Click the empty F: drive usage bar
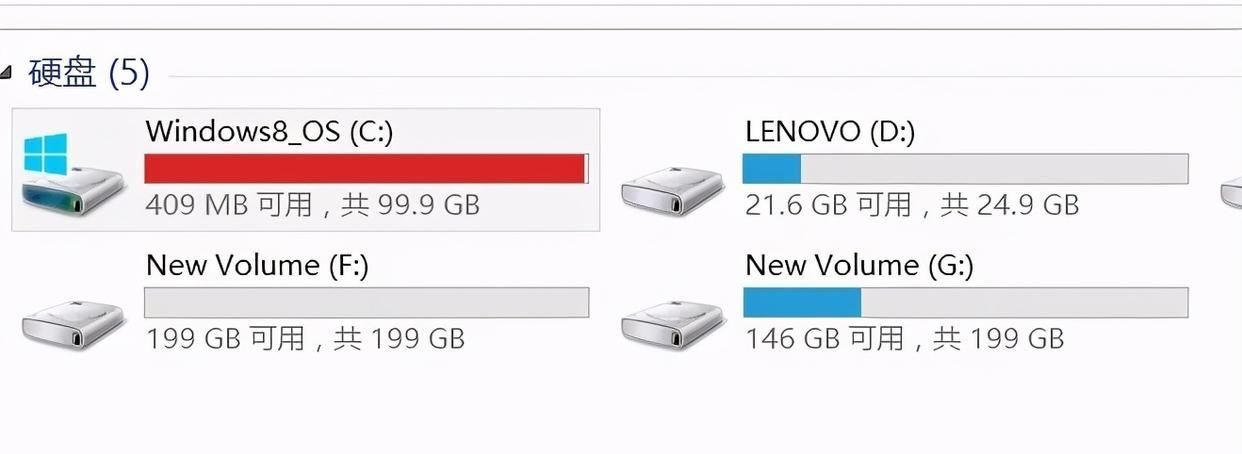 click(367, 302)
